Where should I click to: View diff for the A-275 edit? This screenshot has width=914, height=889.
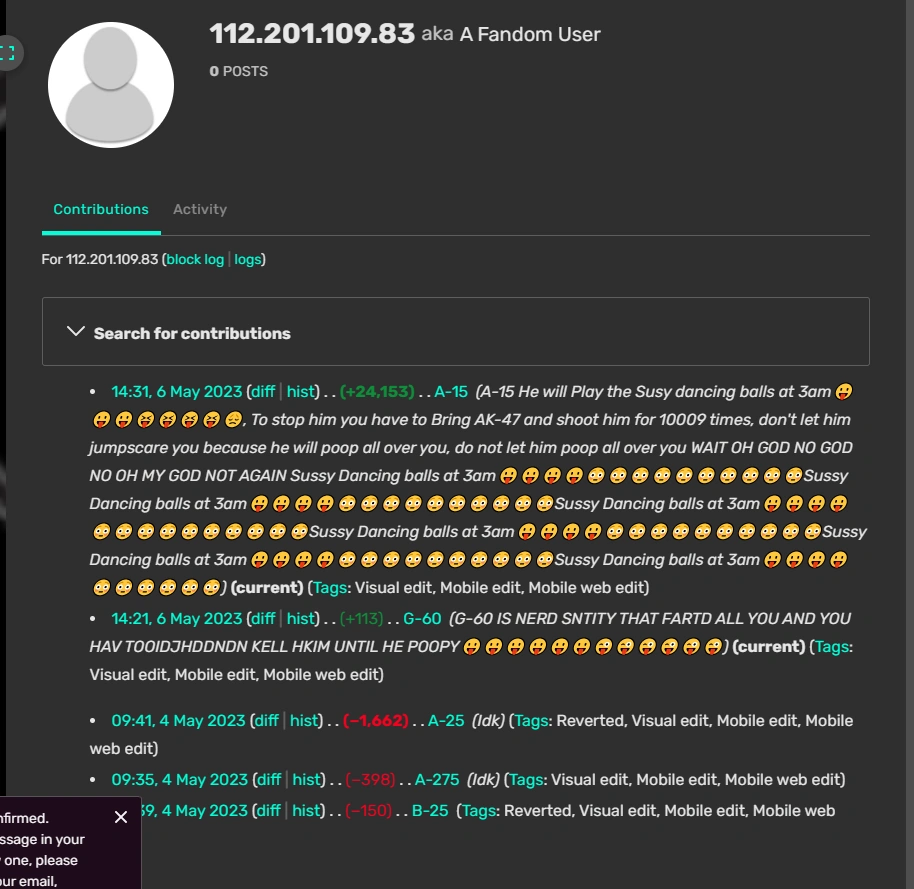point(267,780)
